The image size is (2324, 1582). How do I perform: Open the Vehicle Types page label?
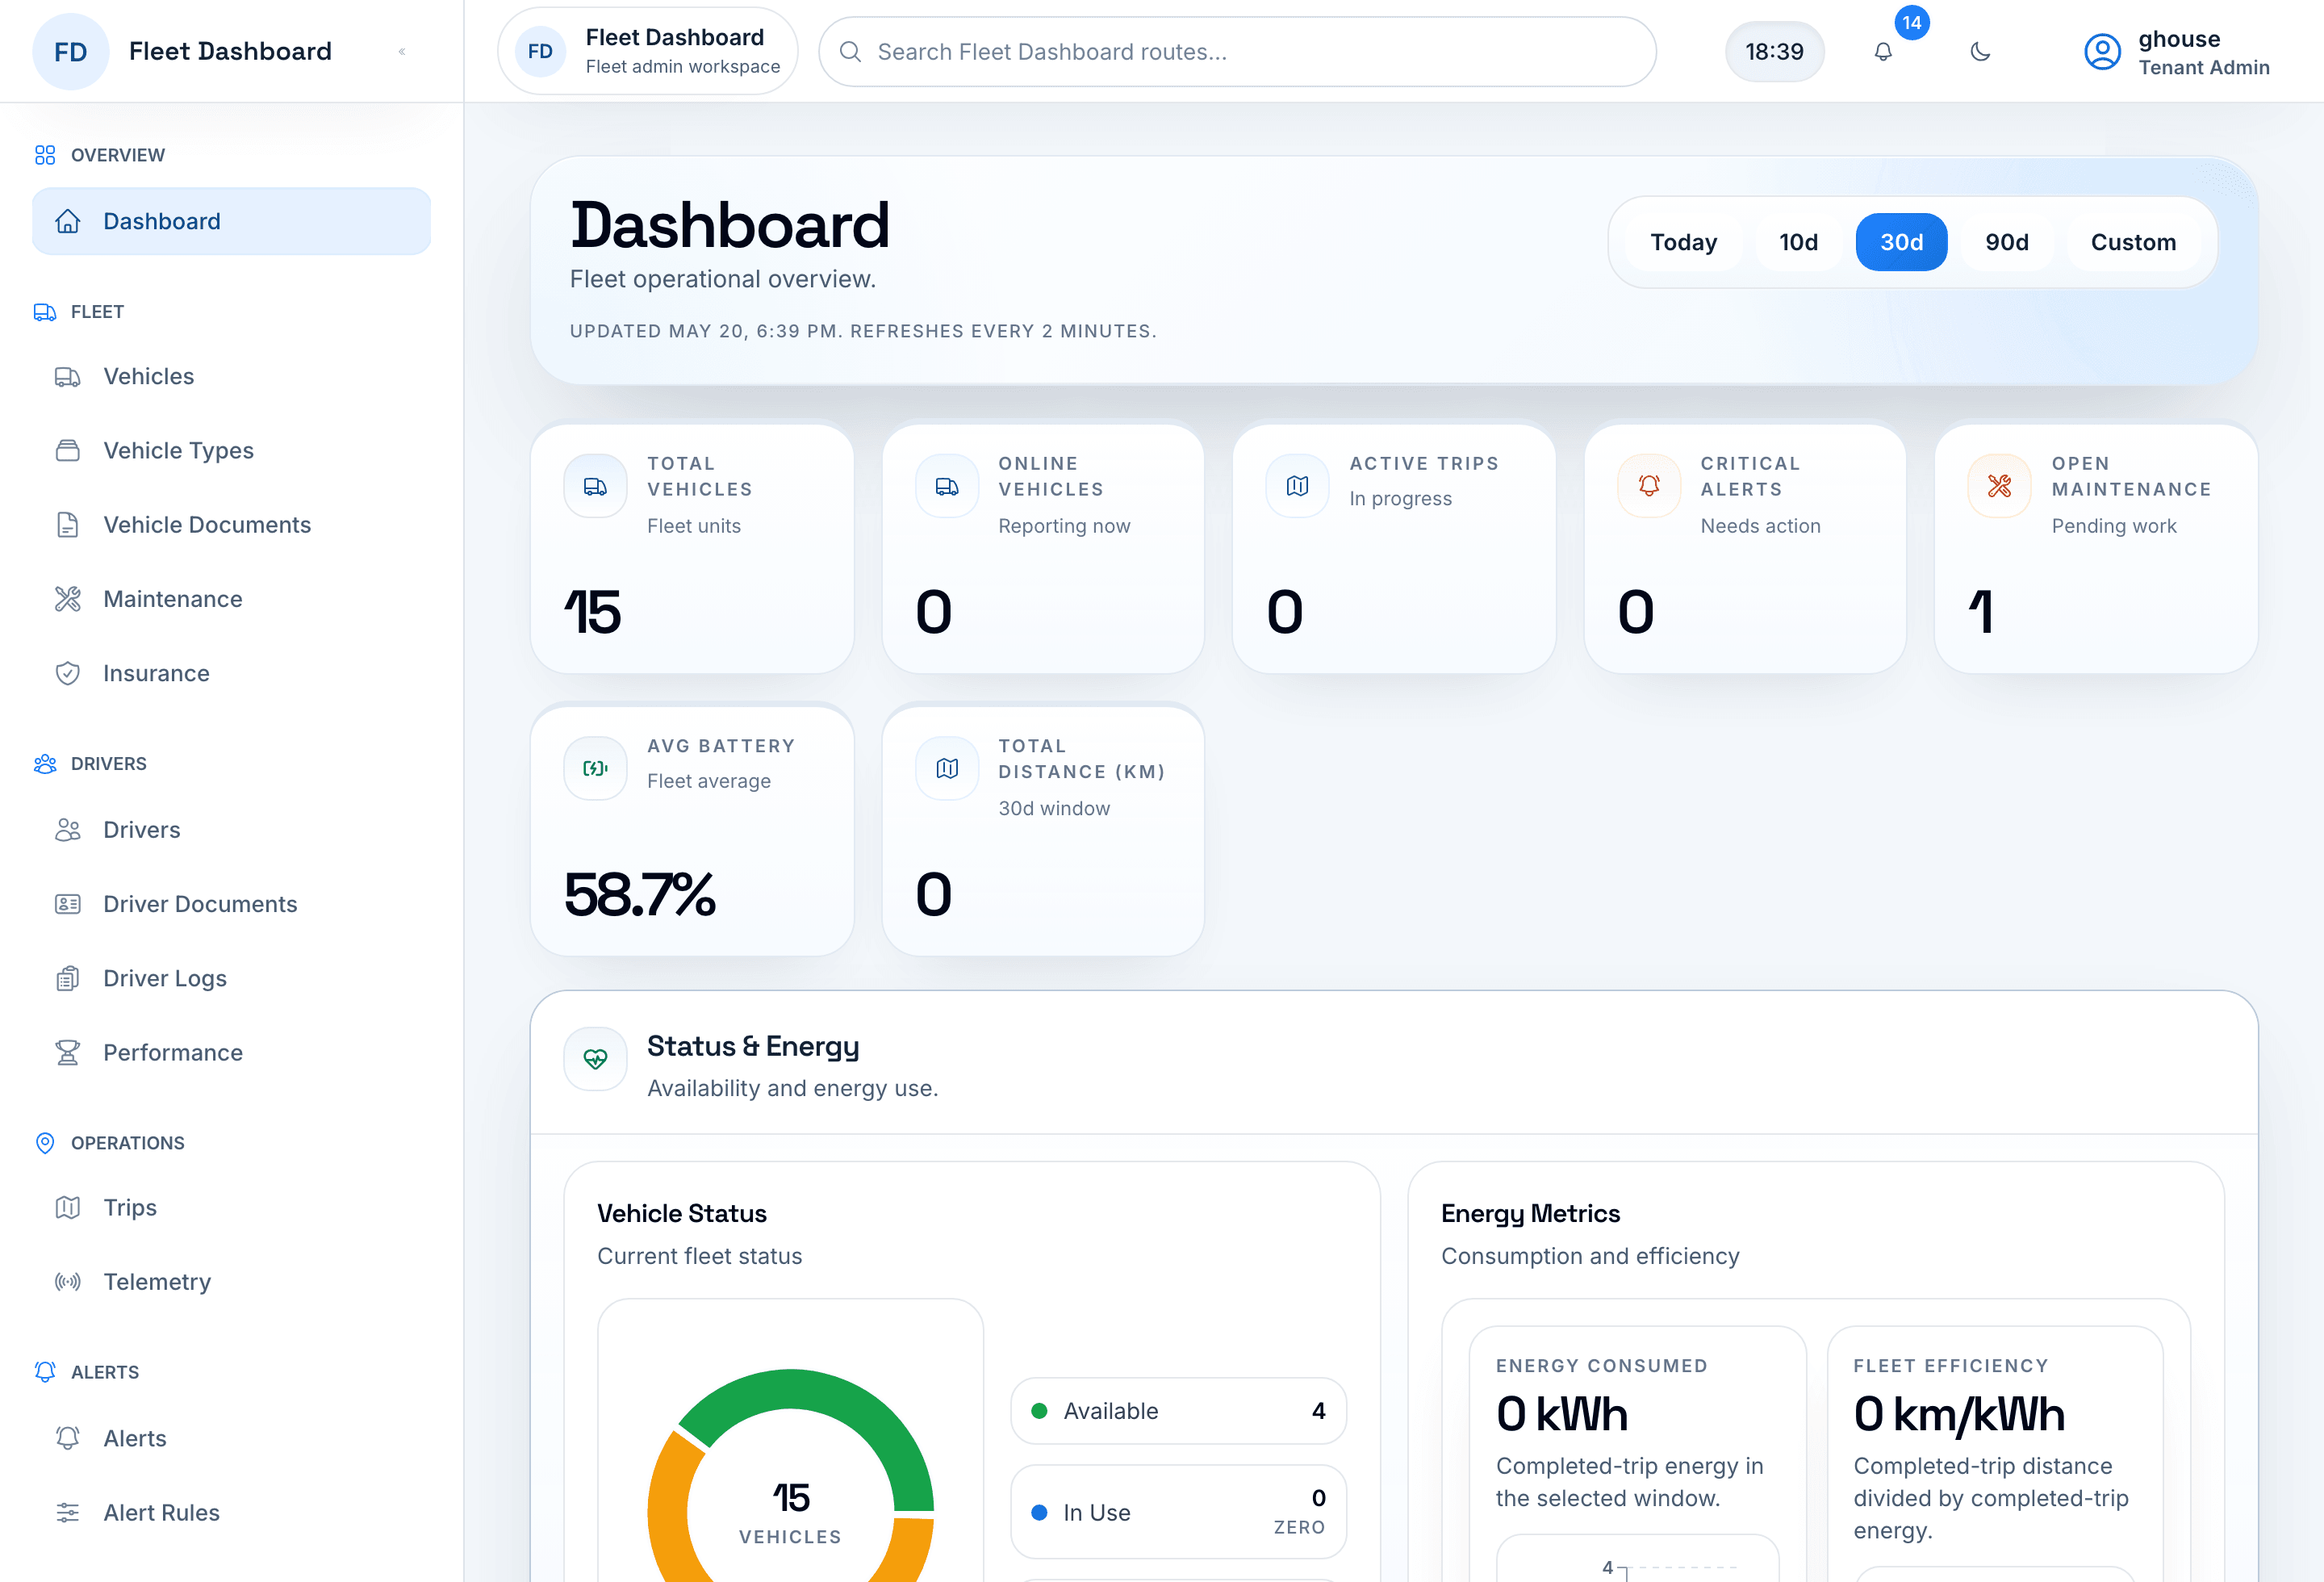[179, 451]
